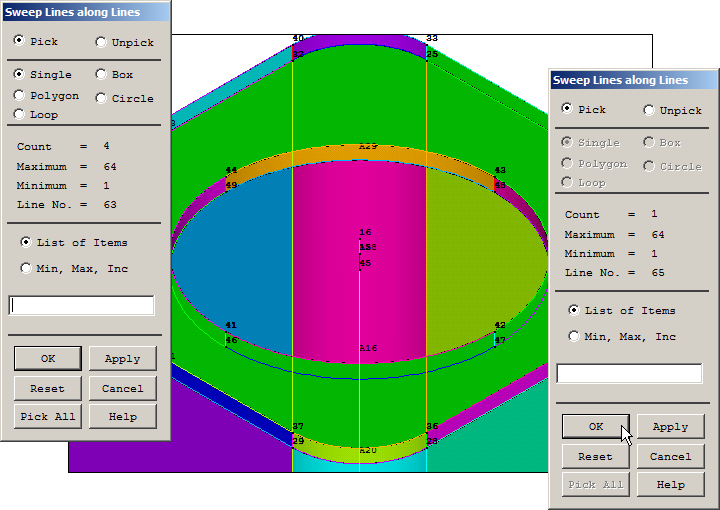The width and height of the screenshot is (720, 510).
Task: Pick keypoint 41 on the ring
Action: tap(231, 325)
